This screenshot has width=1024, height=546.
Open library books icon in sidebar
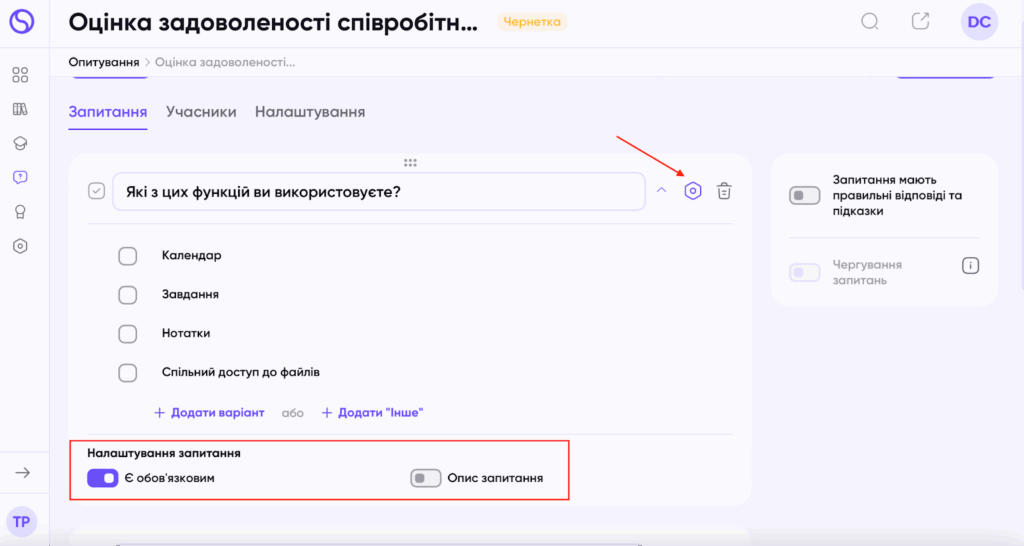(20, 109)
